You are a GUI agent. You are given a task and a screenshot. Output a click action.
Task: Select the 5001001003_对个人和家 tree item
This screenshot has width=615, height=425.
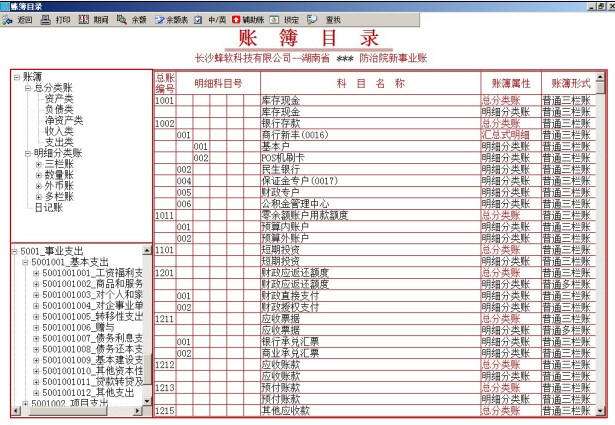(x=93, y=294)
